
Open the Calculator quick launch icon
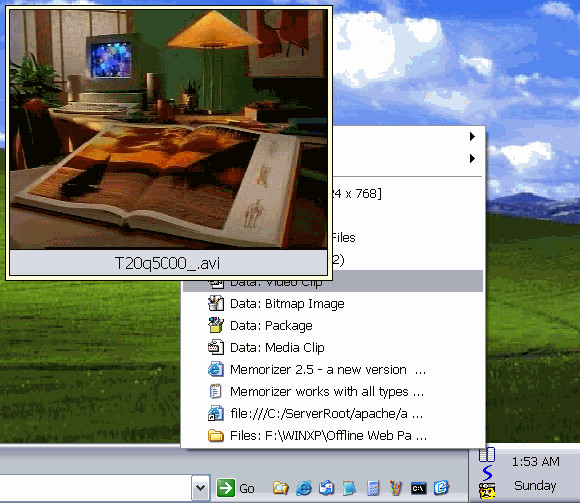pos(373,488)
